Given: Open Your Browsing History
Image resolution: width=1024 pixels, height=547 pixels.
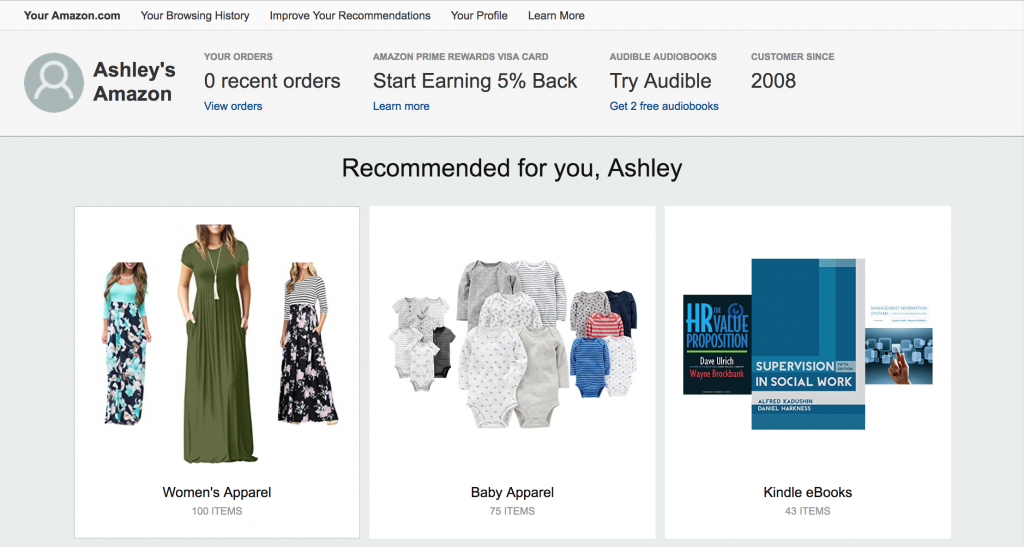Looking at the screenshot, I should coord(195,16).
